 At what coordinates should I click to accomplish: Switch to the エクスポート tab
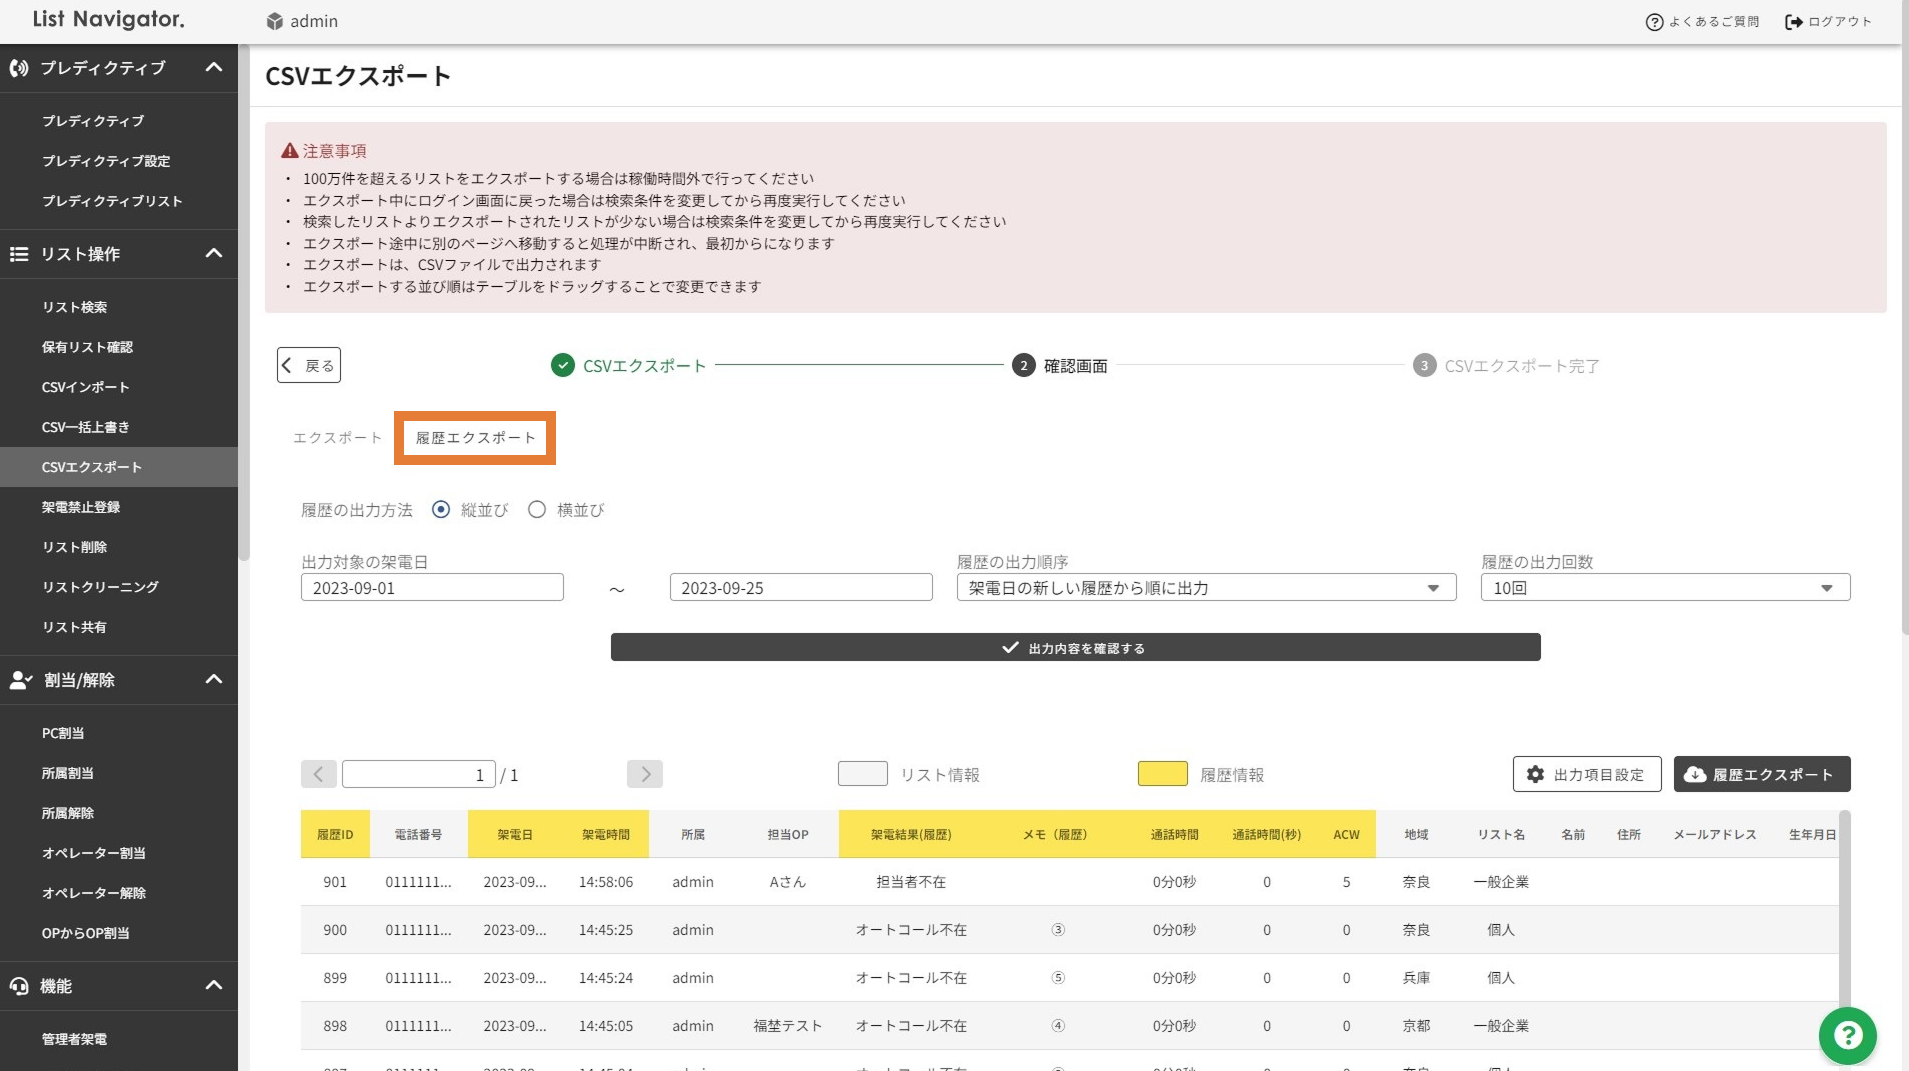point(337,438)
